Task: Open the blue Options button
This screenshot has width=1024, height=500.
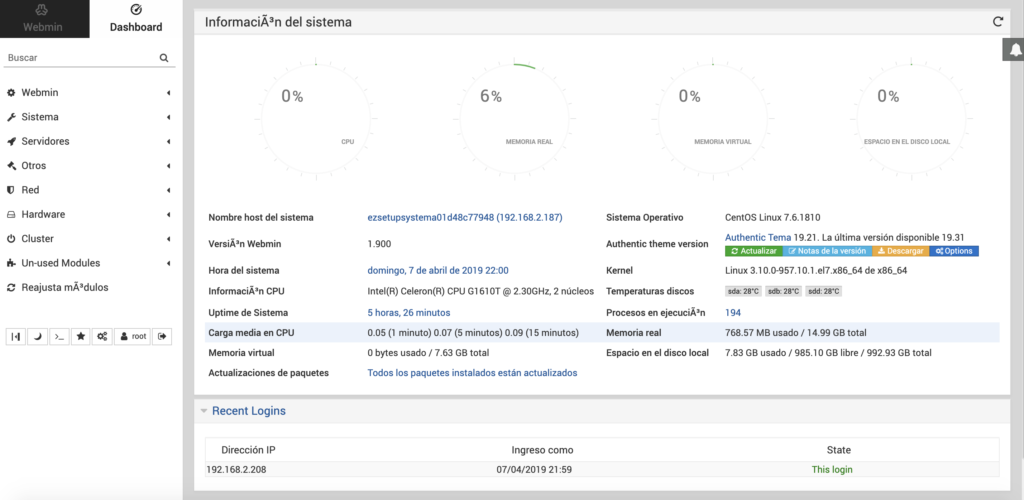Action: point(954,251)
